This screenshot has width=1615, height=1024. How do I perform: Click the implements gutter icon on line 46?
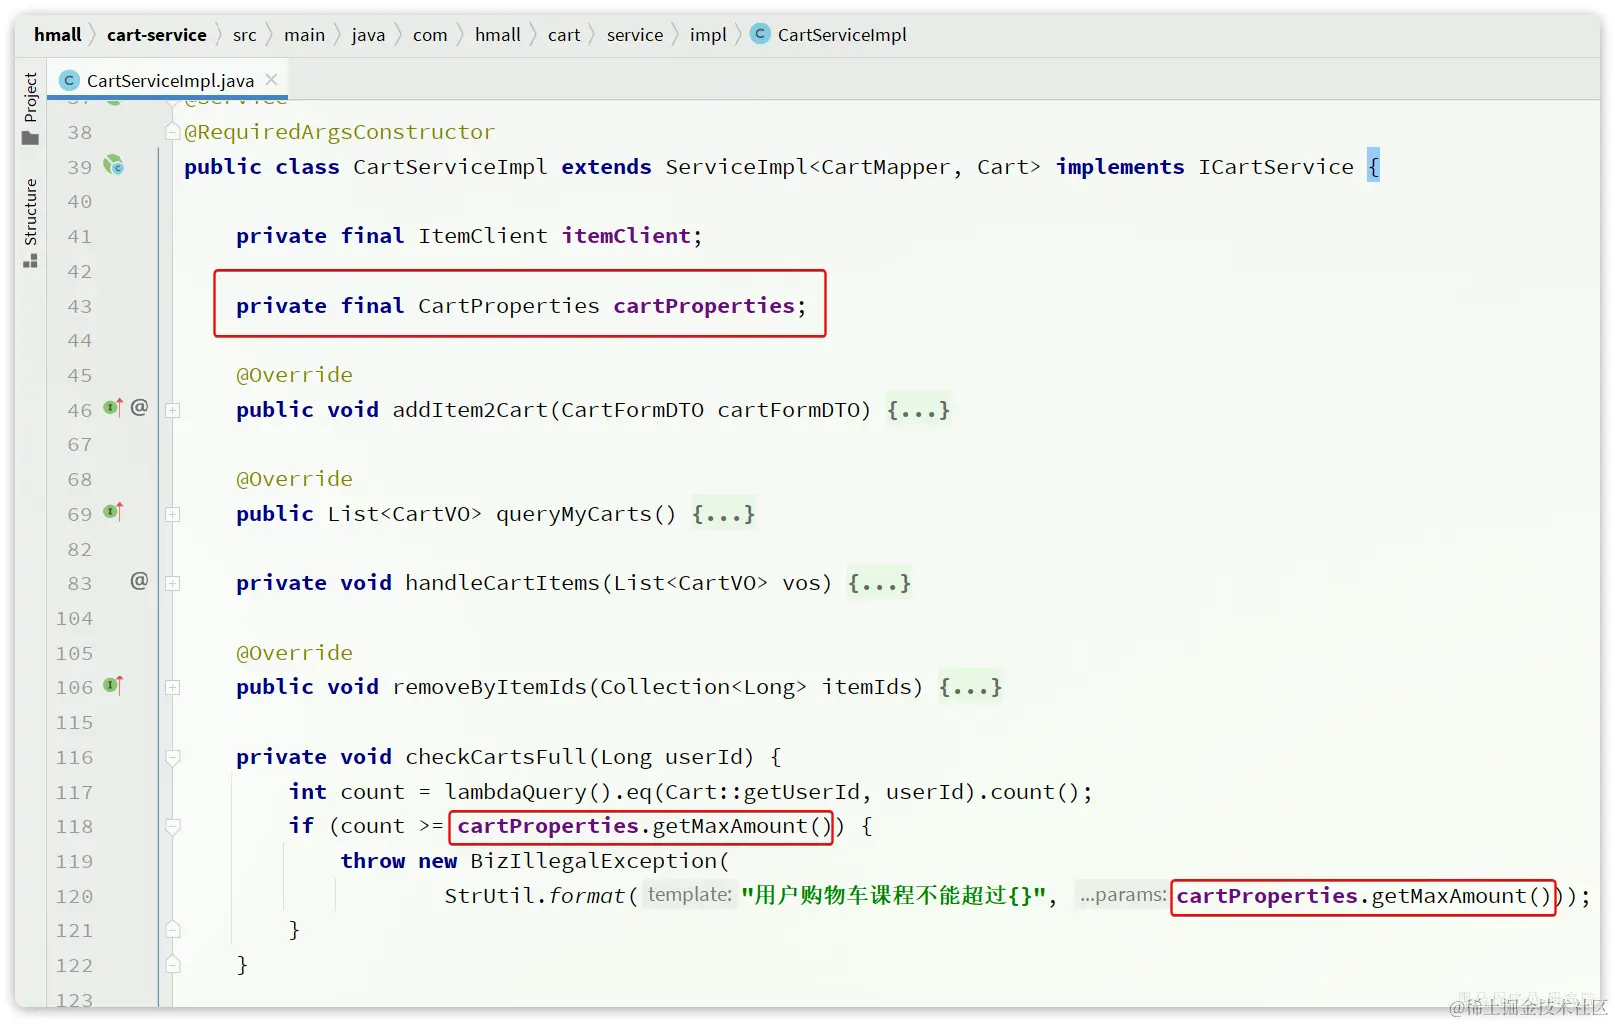point(113,408)
